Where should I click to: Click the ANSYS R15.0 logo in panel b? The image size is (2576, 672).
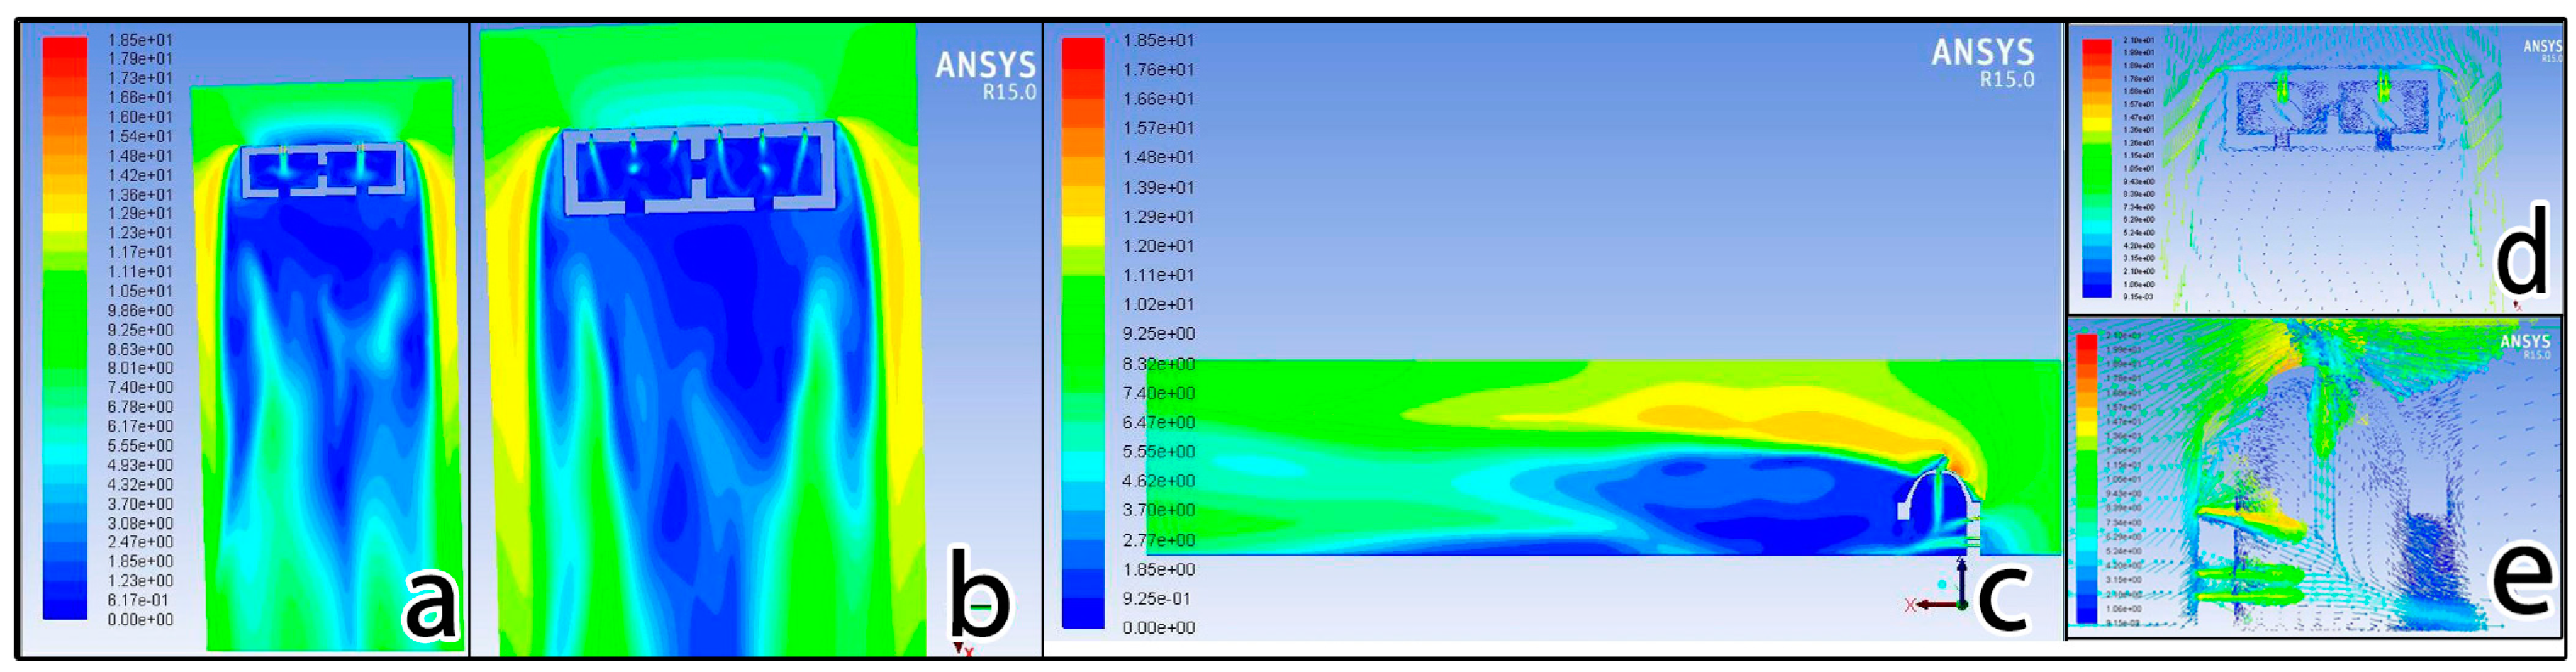pyautogui.click(x=985, y=75)
